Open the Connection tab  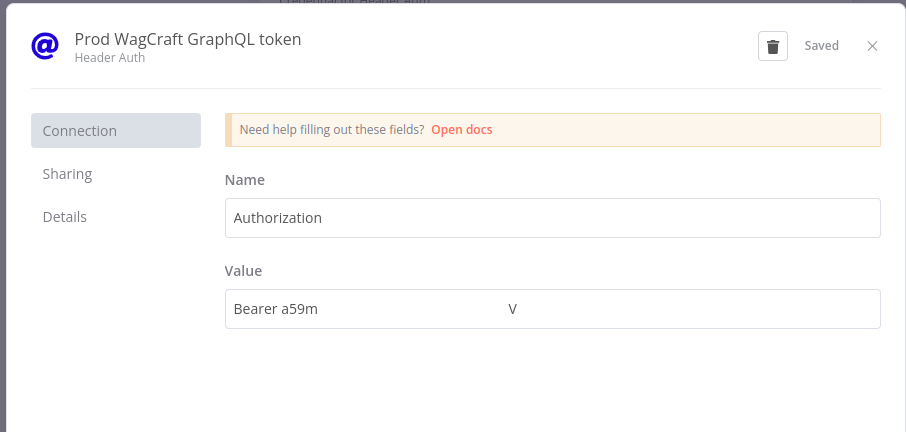(116, 131)
